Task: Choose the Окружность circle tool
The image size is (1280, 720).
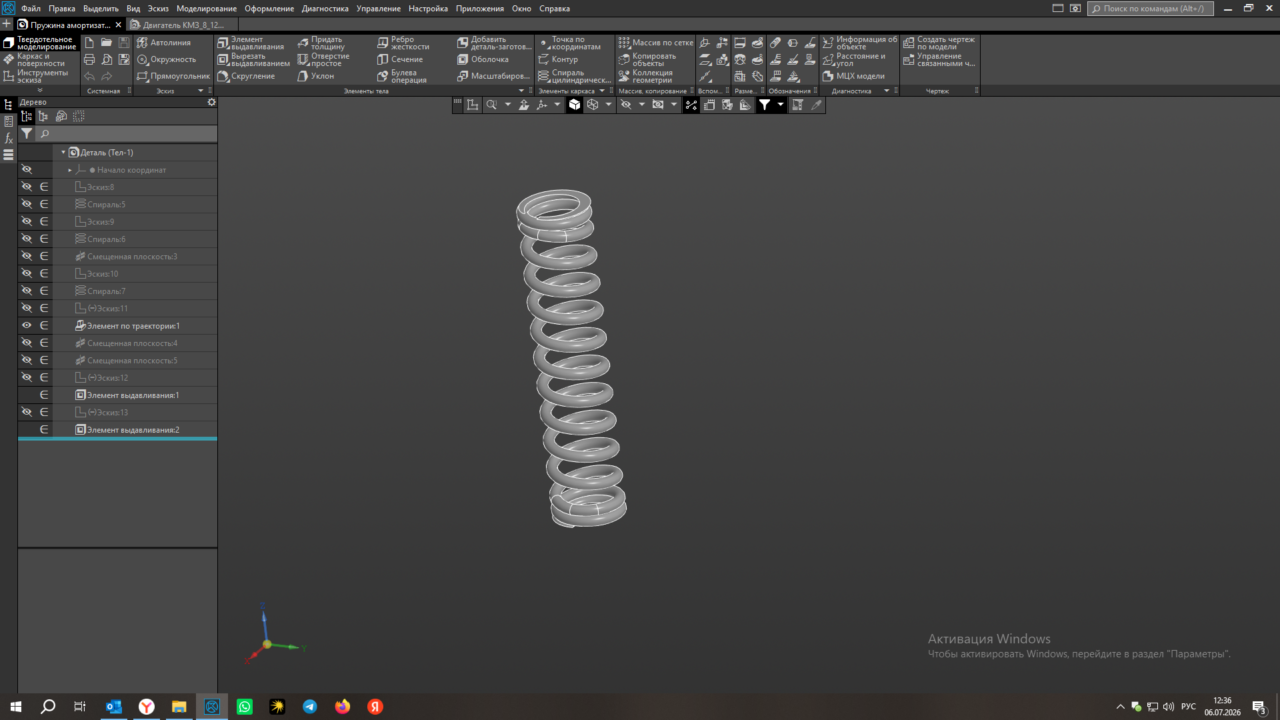Action: click(166, 59)
